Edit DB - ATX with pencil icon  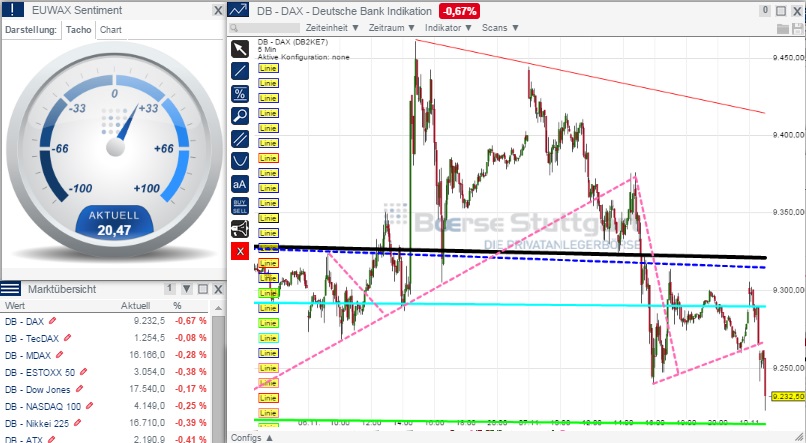51,439
